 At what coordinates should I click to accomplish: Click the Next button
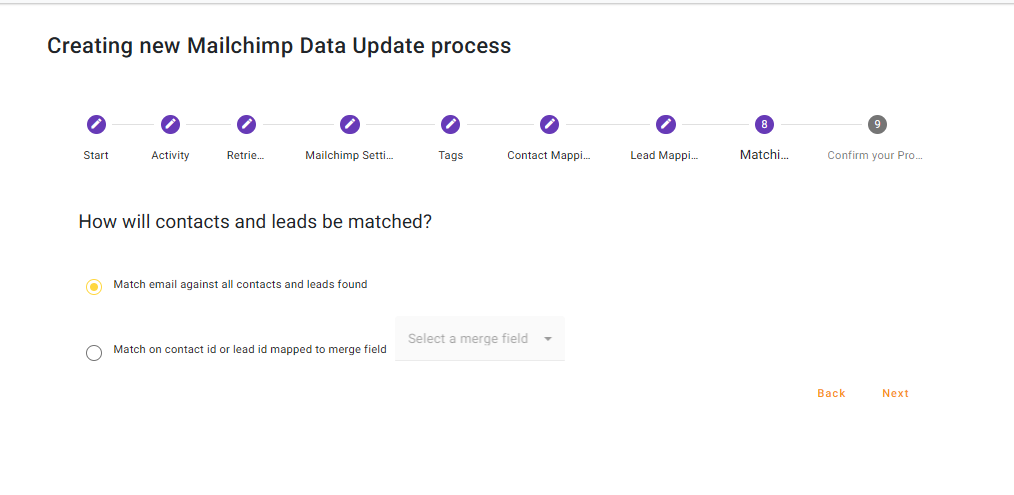click(895, 393)
